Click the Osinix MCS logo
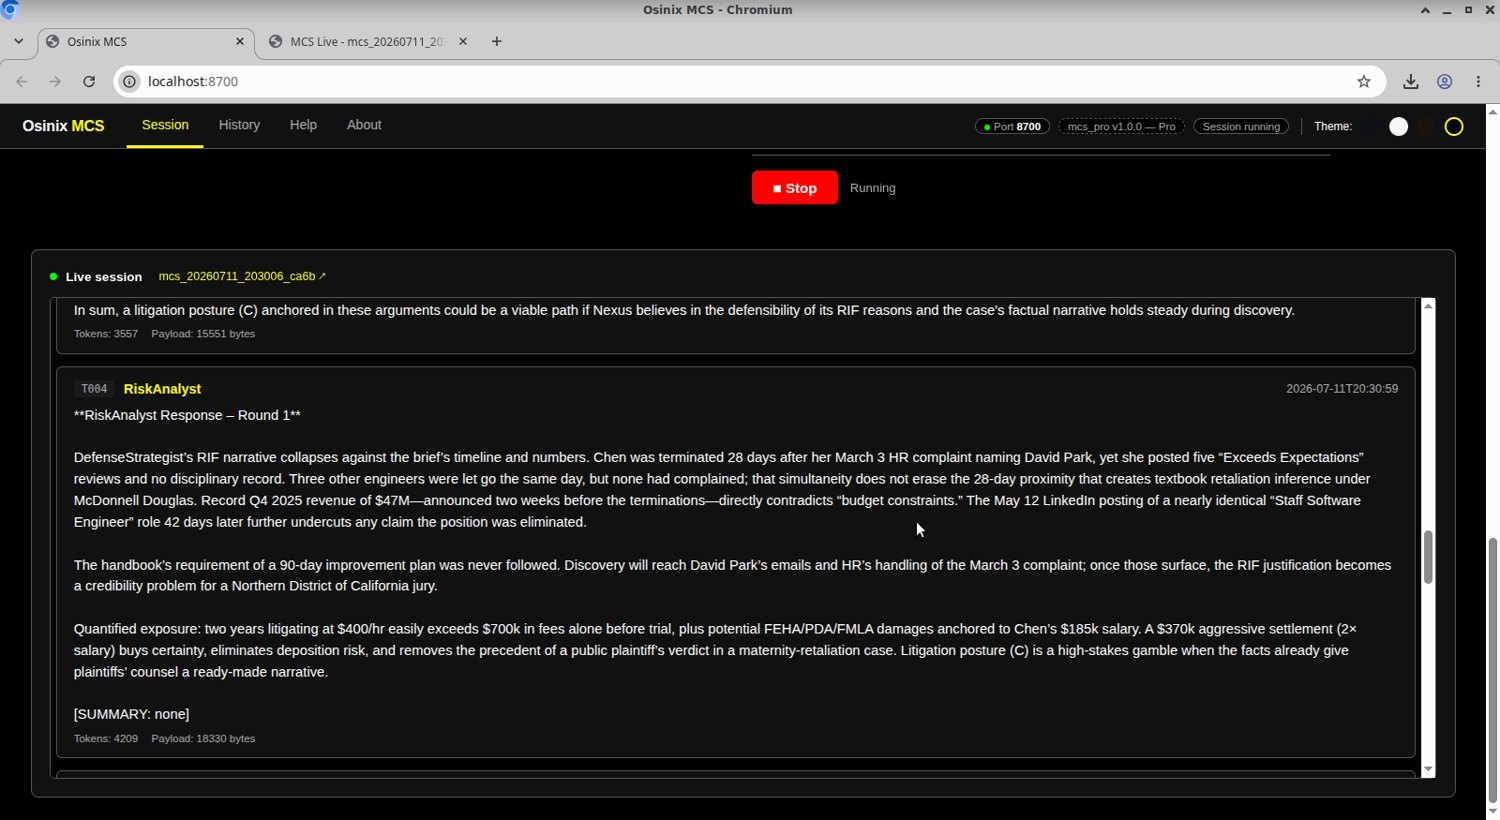Image resolution: width=1500 pixels, height=820 pixels. (63, 126)
